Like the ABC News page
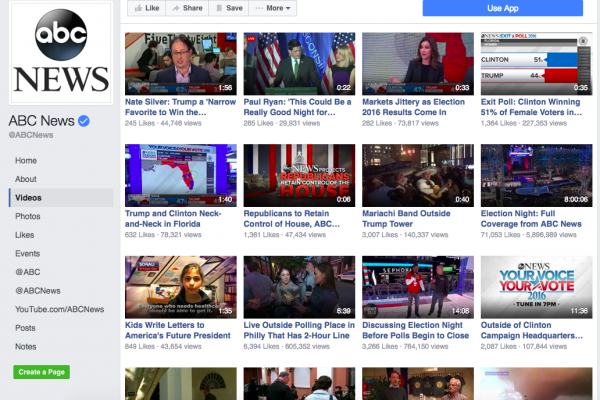The height and width of the screenshot is (400, 600). coord(147,8)
